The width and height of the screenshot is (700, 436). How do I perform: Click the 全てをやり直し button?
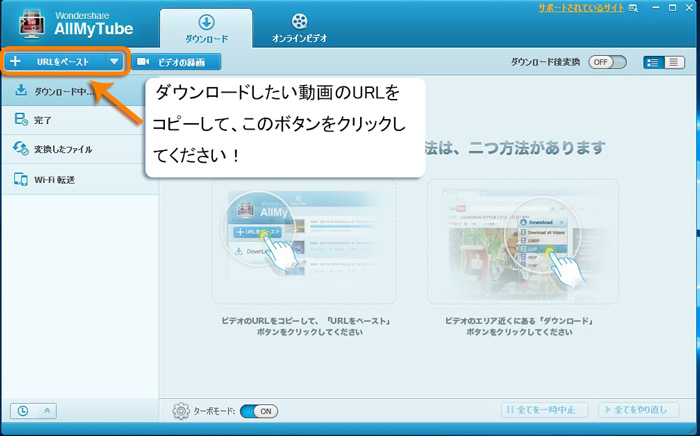[639, 410]
